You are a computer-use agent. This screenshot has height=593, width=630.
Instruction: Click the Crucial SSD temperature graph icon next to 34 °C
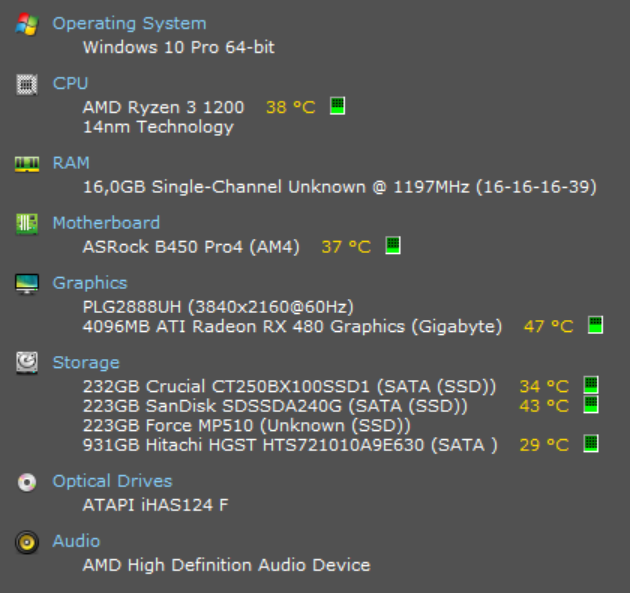[591, 385]
